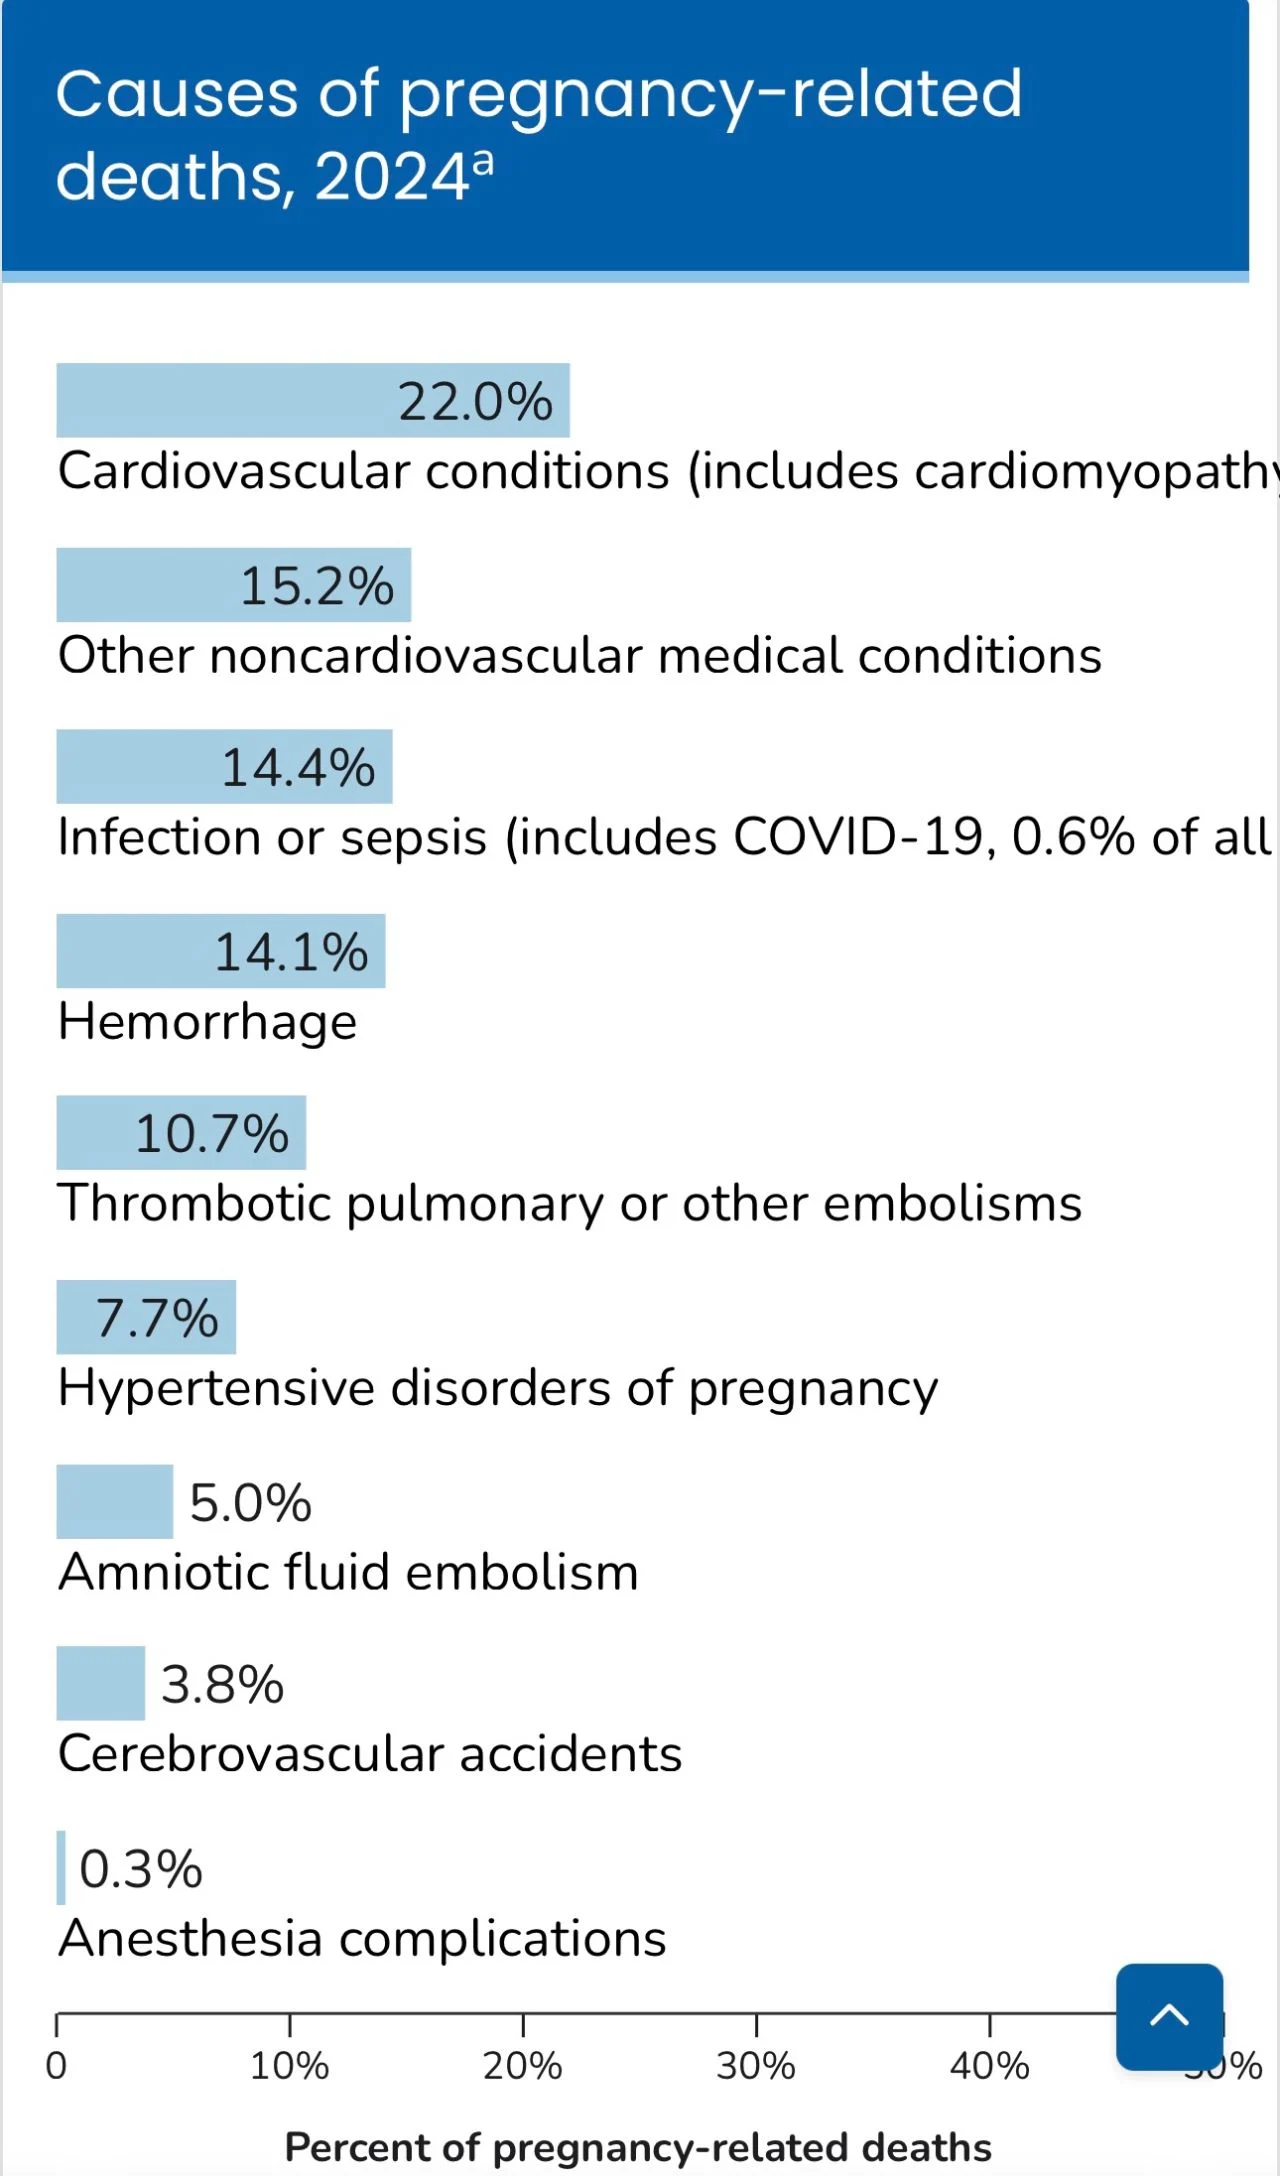Screen dimensions: 1280x2176
Task: Tap the scroll-to-top arrow button
Action: point(1169,2016)
